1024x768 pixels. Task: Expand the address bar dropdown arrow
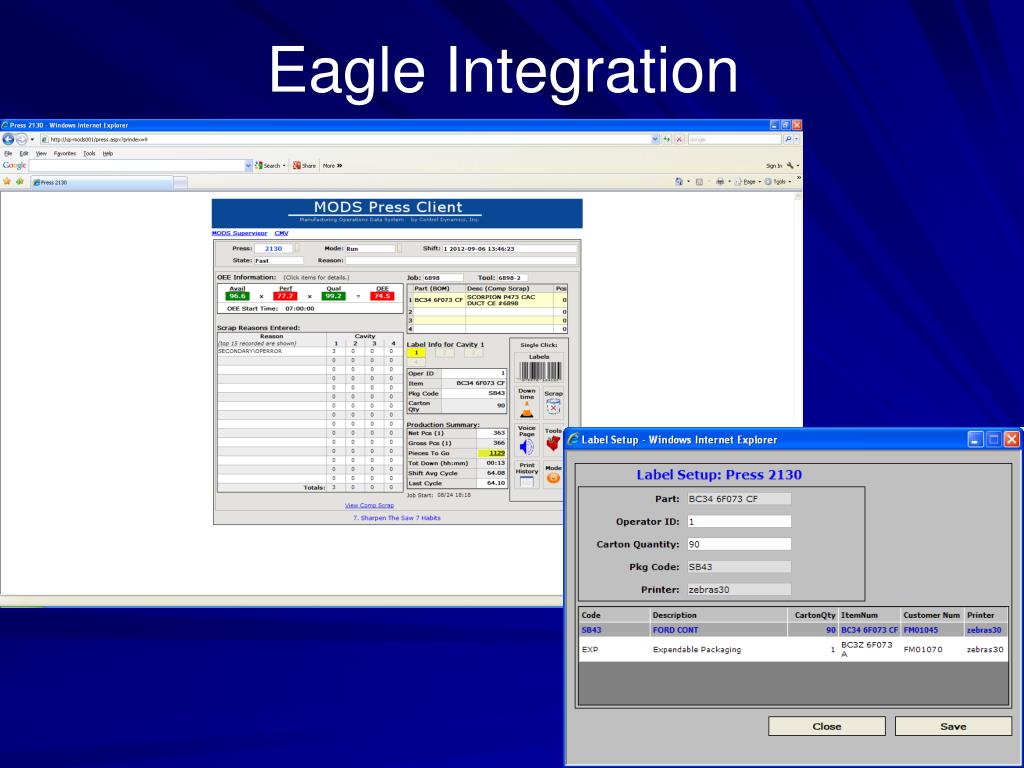[x=655, y=139]
